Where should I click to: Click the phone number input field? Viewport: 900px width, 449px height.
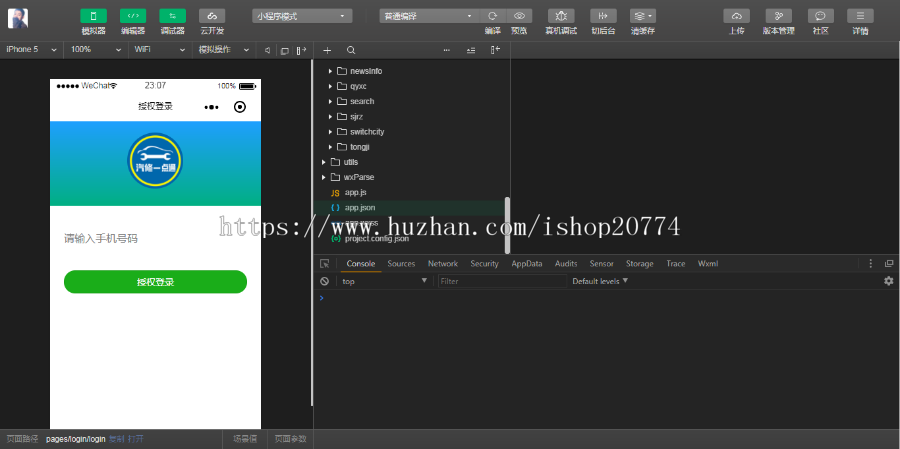pos(155,239)
